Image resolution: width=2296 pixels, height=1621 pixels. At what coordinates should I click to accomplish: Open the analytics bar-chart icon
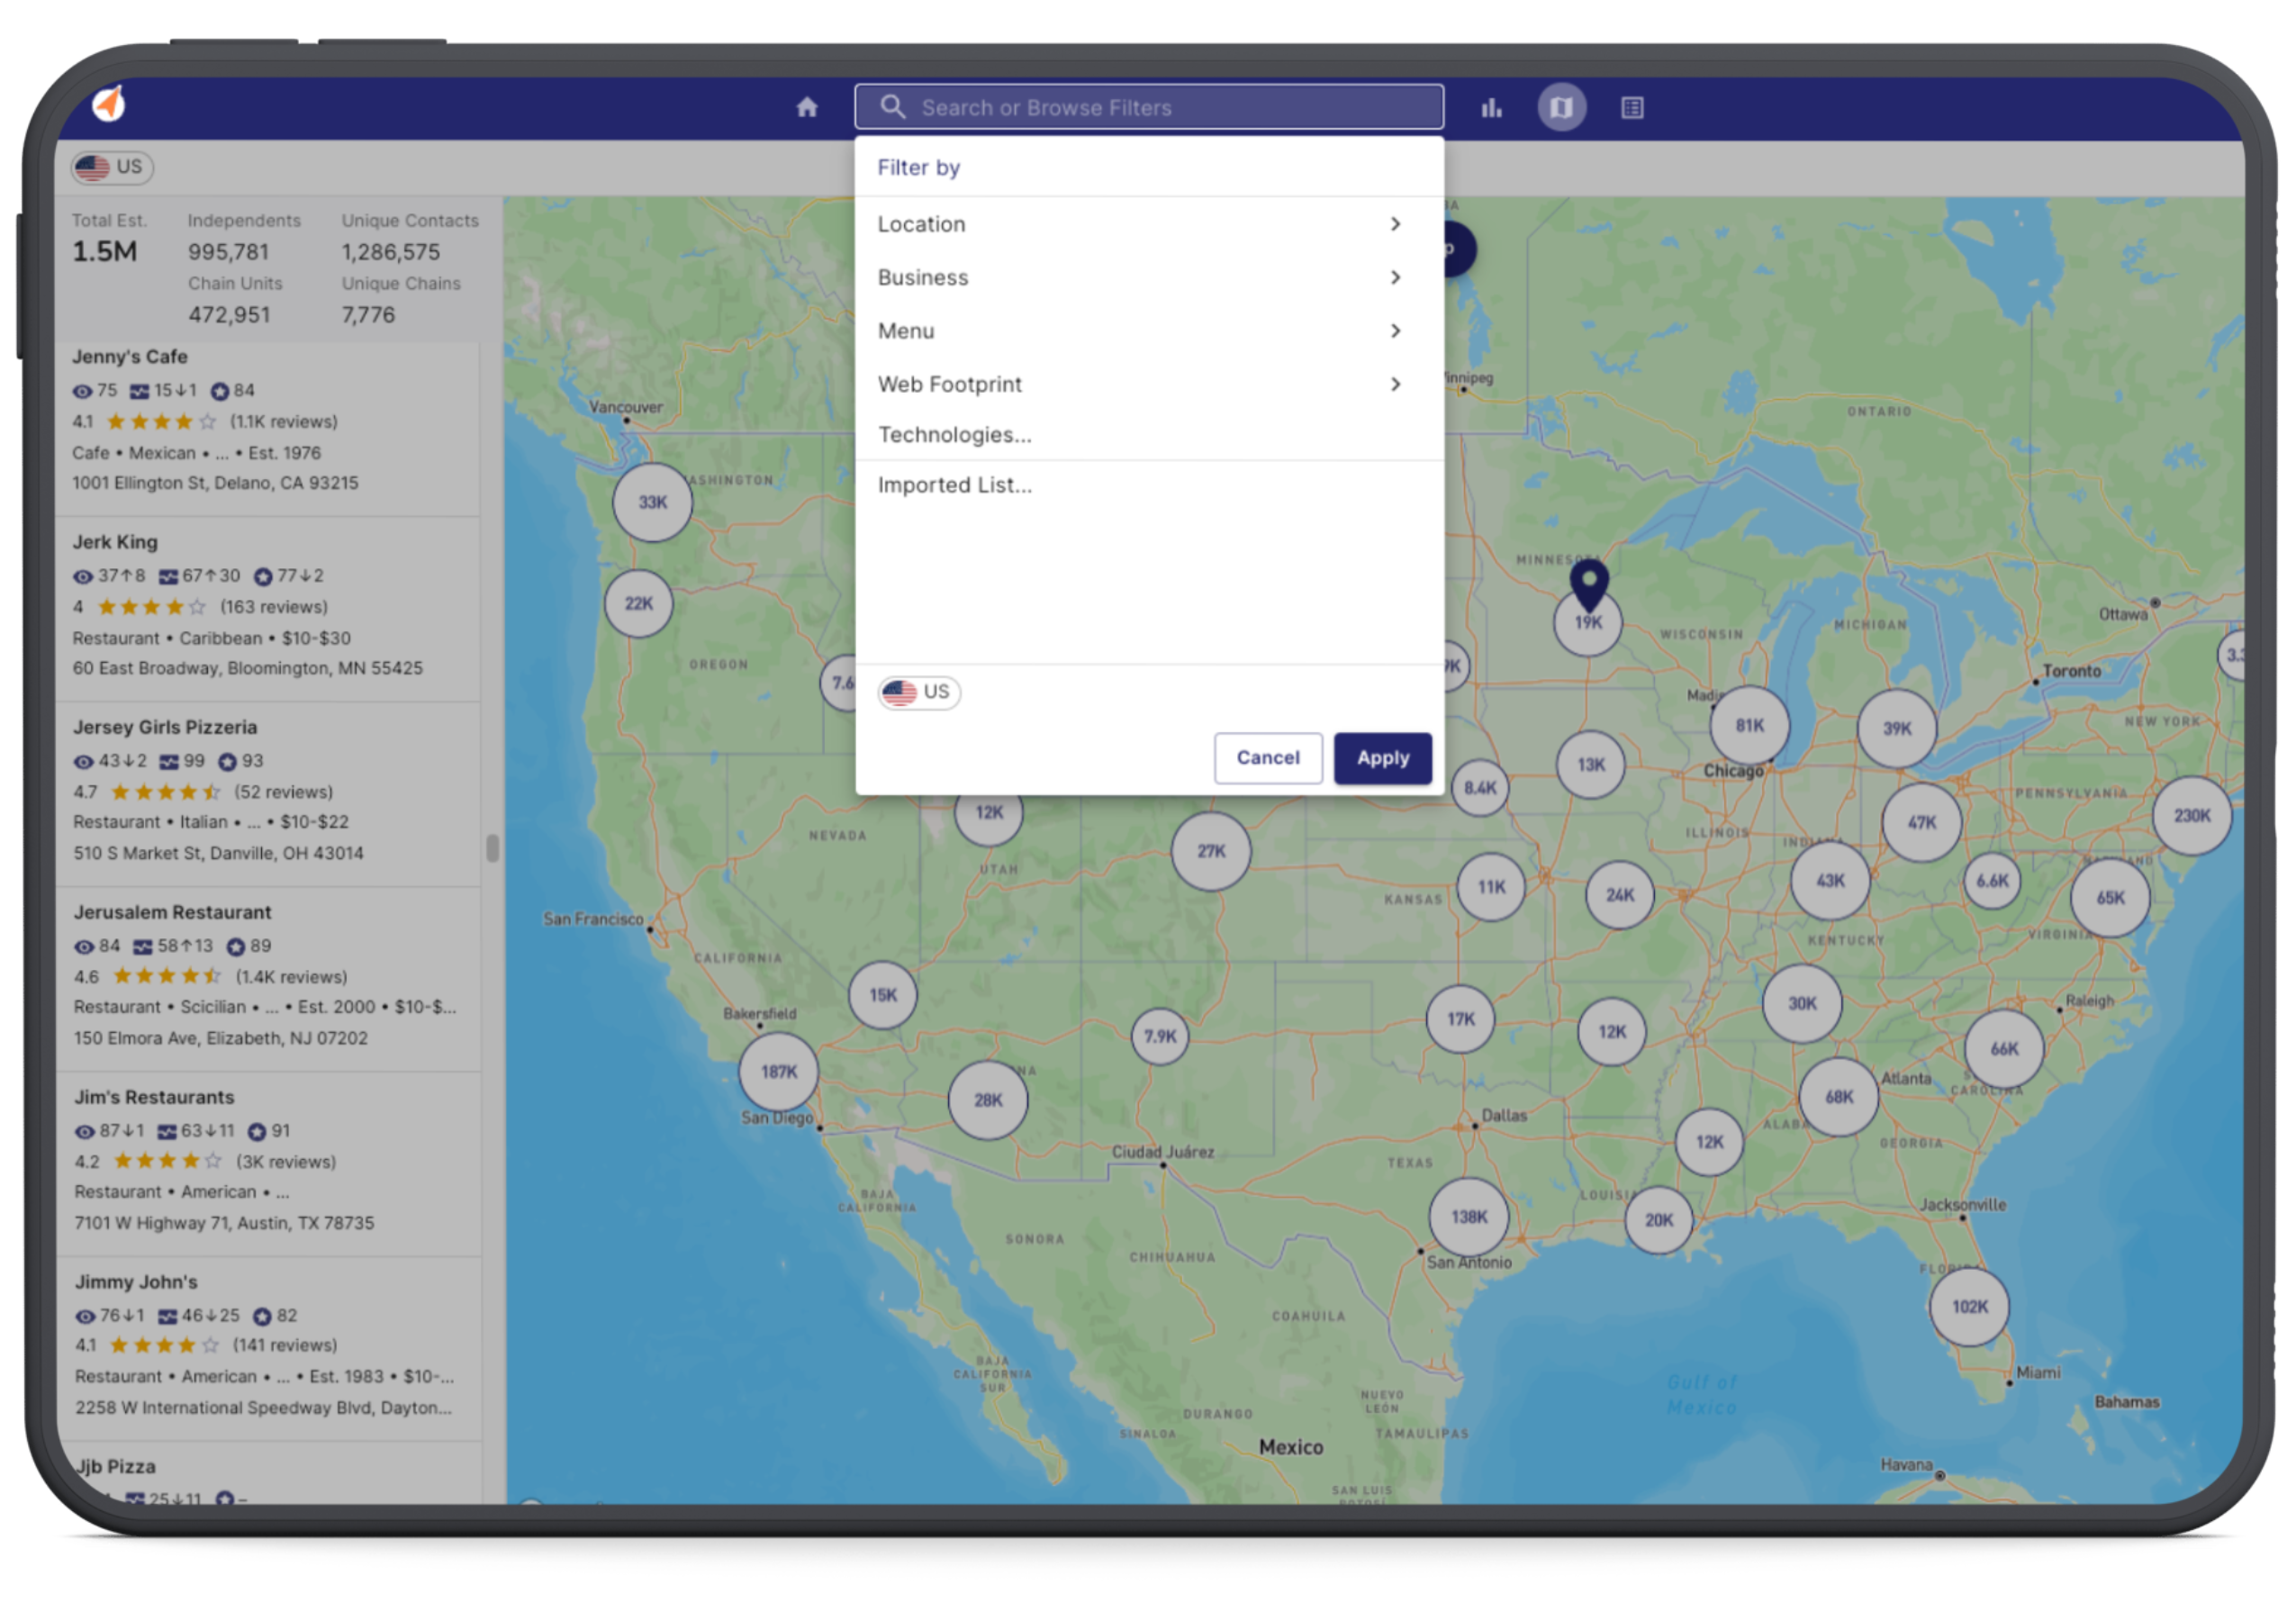1491,107
